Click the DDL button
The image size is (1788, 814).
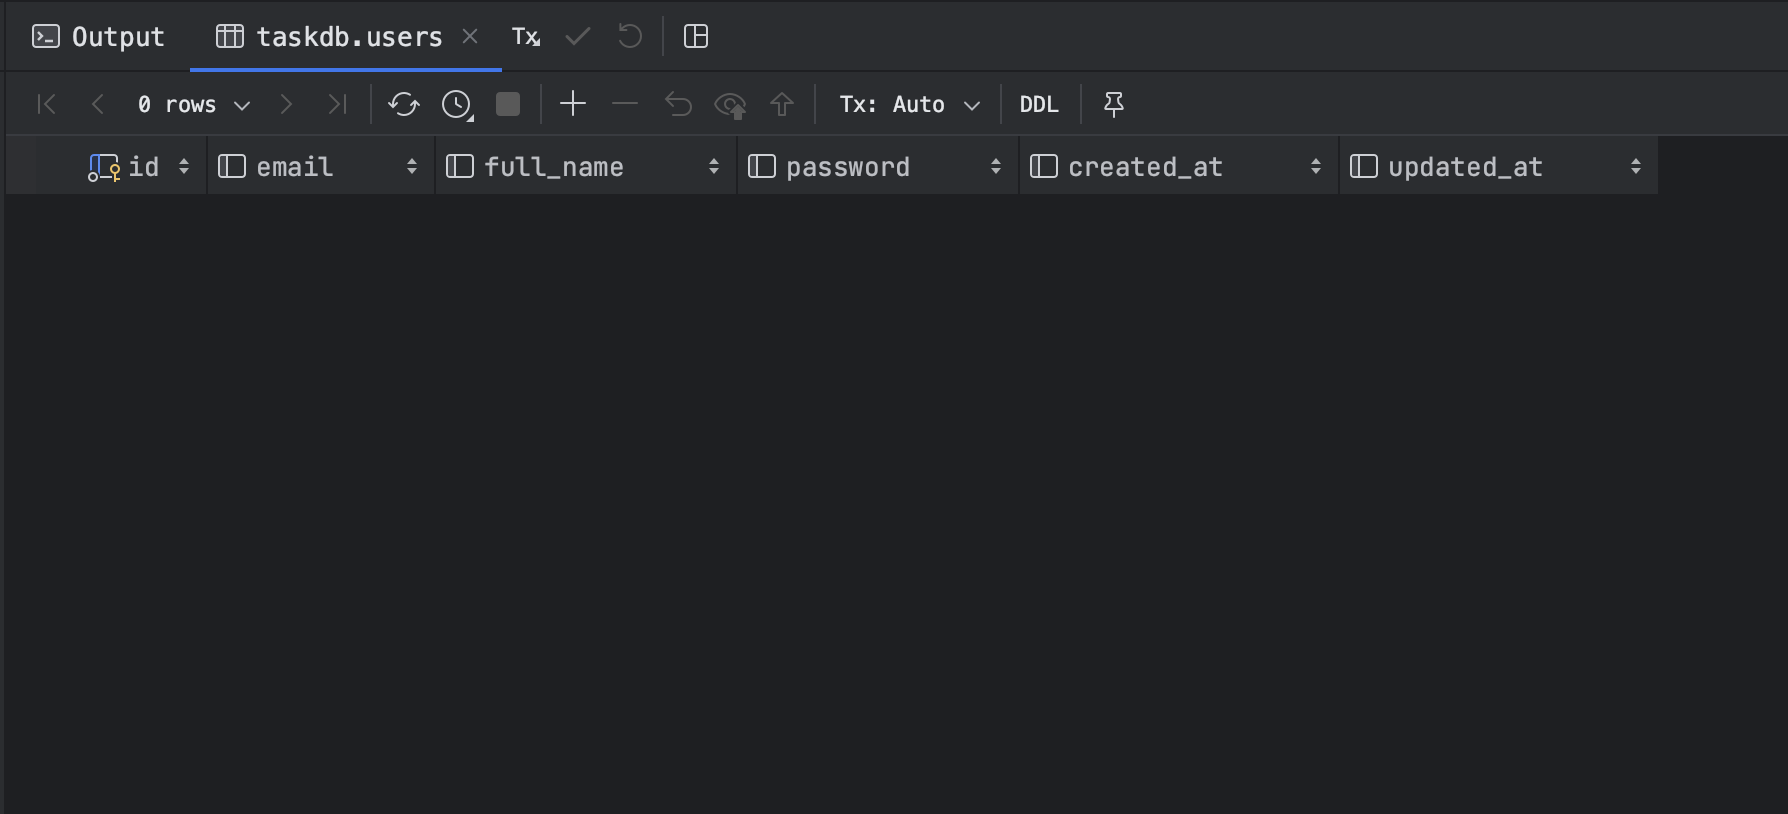[x=1039, y=104]
